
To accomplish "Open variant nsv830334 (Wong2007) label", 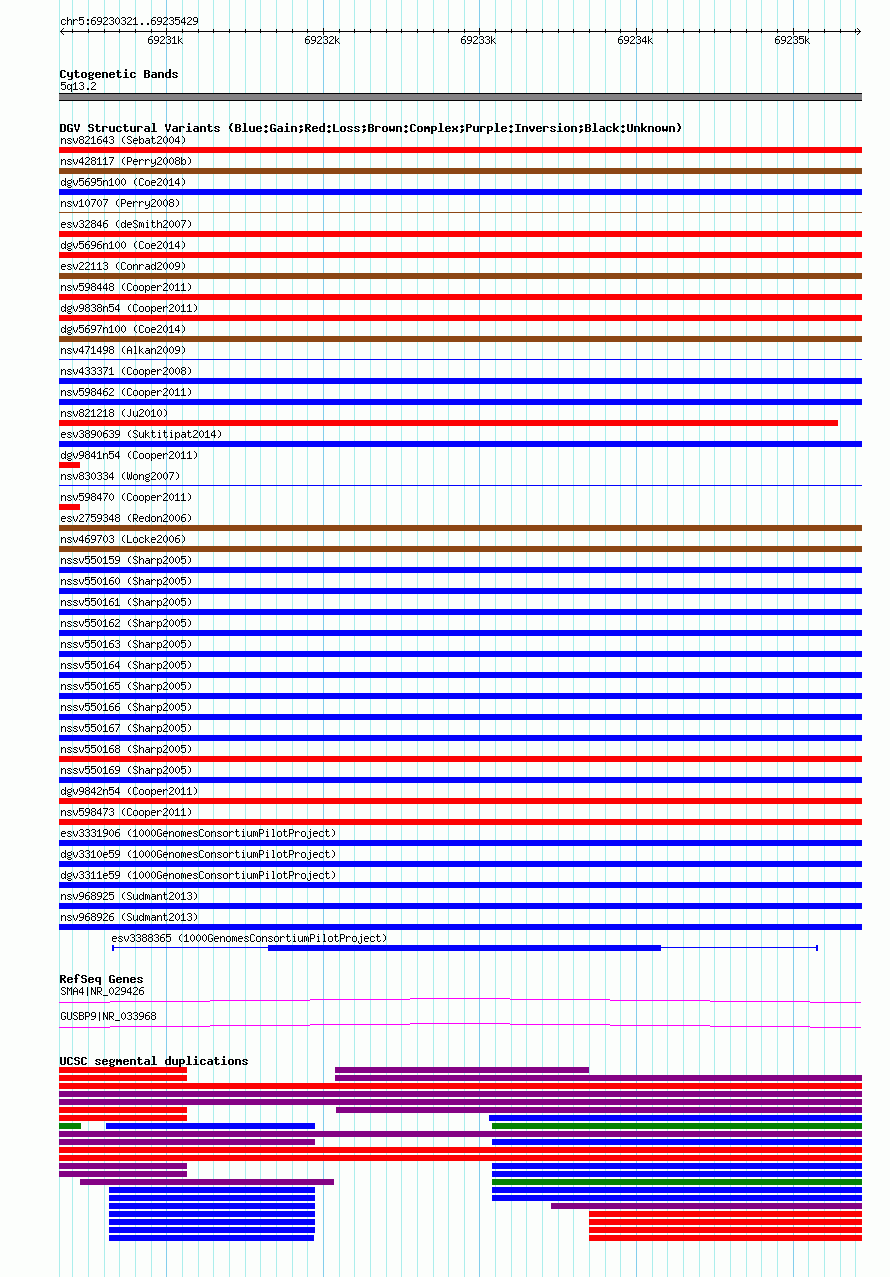I will click(120, 476).
